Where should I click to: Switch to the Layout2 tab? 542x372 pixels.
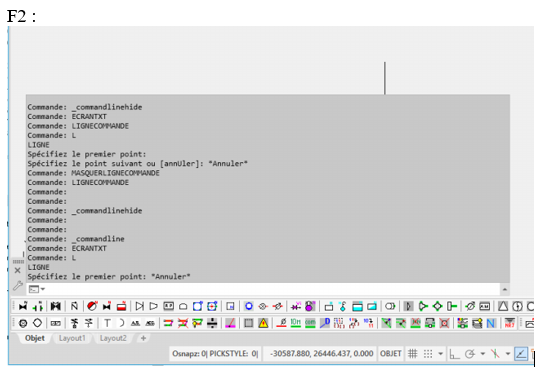(x=113, y=338)
